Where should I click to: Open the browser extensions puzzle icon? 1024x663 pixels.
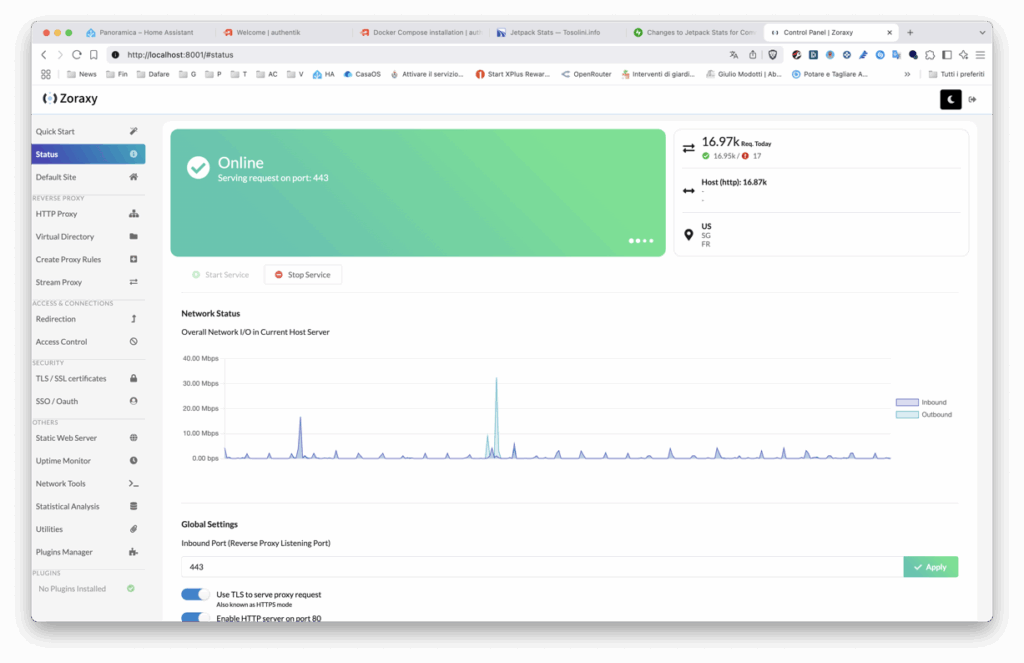click(930, 55)
